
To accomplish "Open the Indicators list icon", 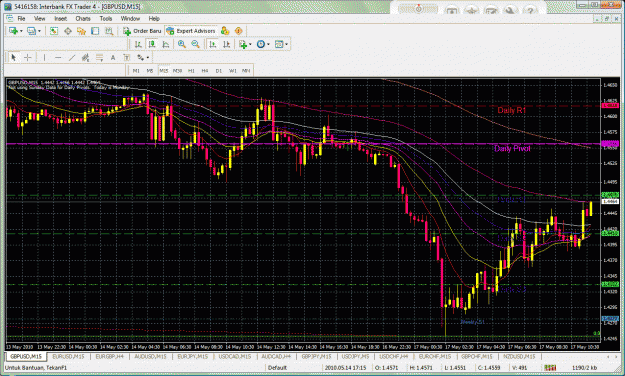I will point(243,44).
